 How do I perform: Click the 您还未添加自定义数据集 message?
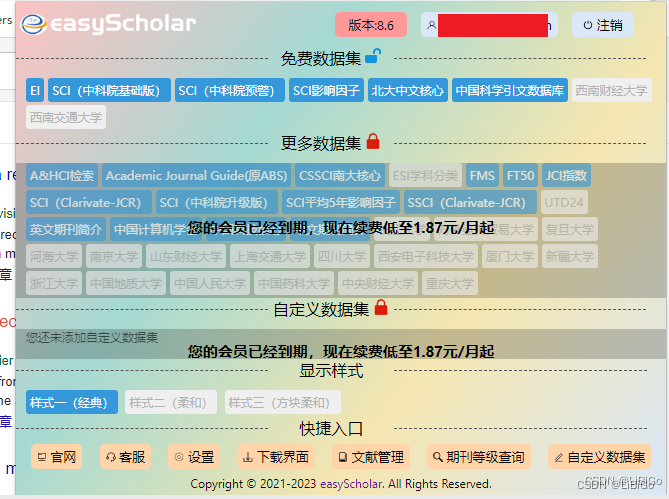pyautogui.click(x=91, y=337)
